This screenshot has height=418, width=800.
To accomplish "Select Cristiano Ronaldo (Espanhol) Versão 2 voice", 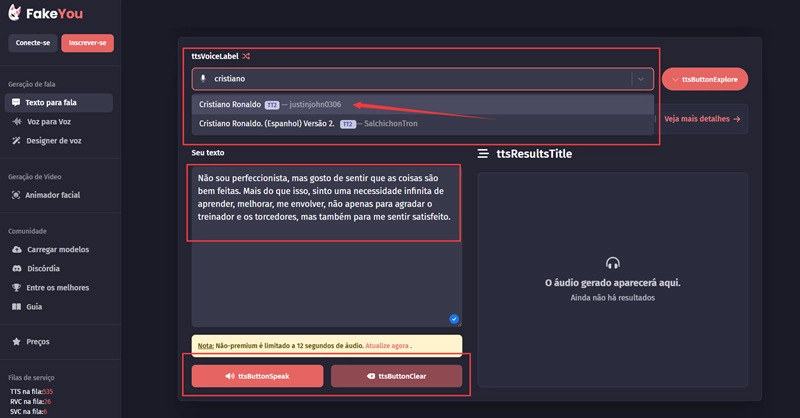I will tap(423, 124).
